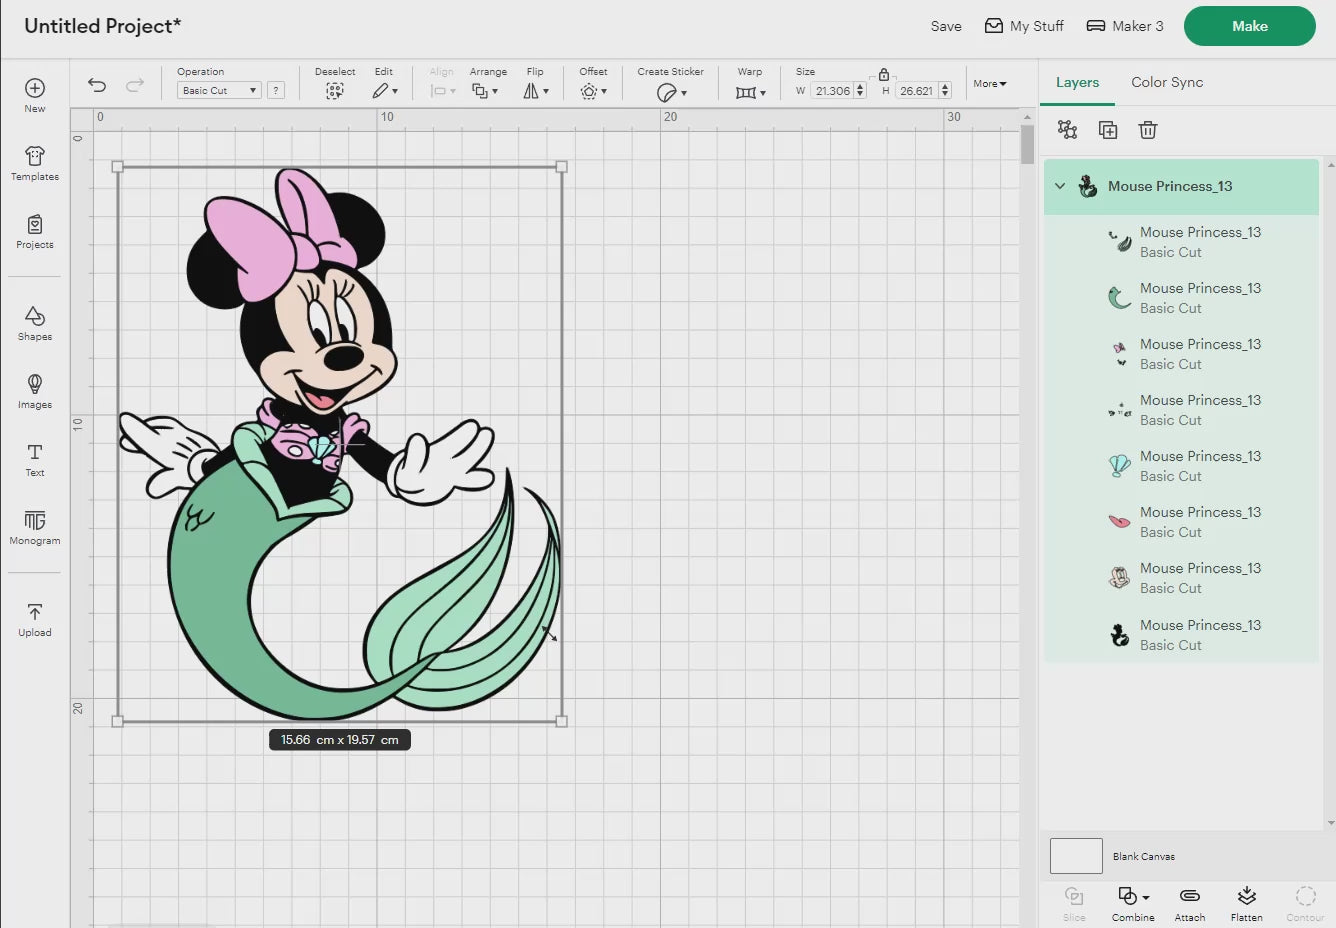
Task: Open the Align dropdown
Action: [x=442, y=91]
